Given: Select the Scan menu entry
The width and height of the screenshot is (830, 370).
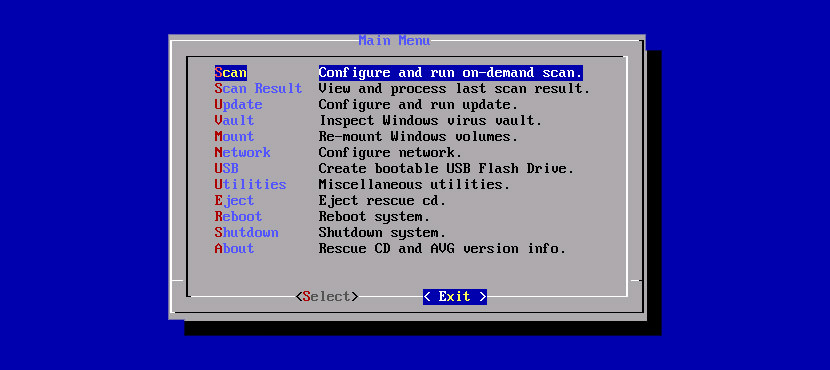Looking at the screenshot, I should point(230,73).
